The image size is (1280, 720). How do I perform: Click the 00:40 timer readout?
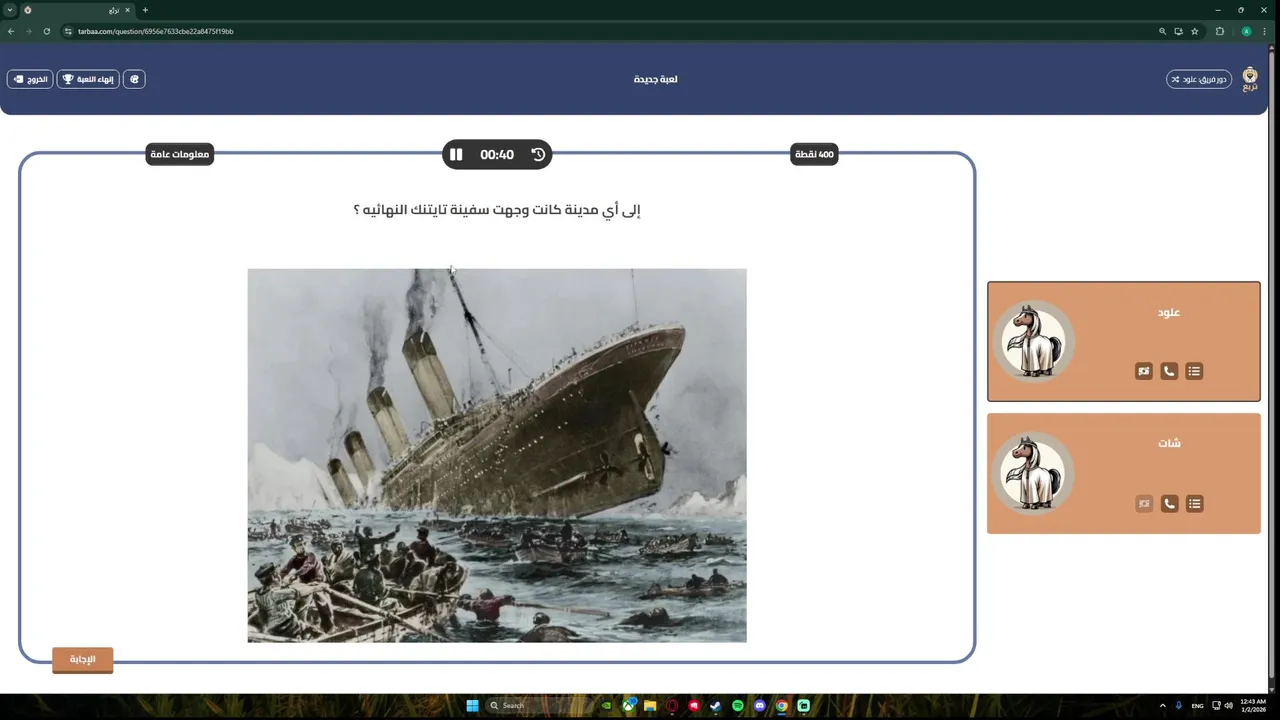click(x=497, y=155)
